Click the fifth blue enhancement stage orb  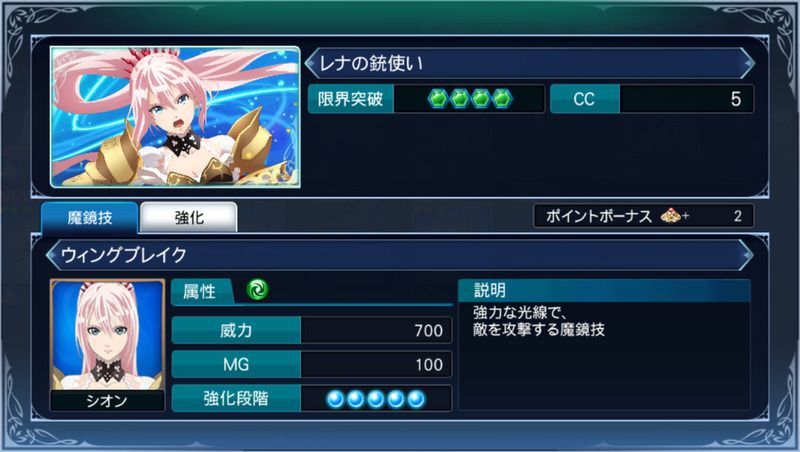[x=416, y=399]
